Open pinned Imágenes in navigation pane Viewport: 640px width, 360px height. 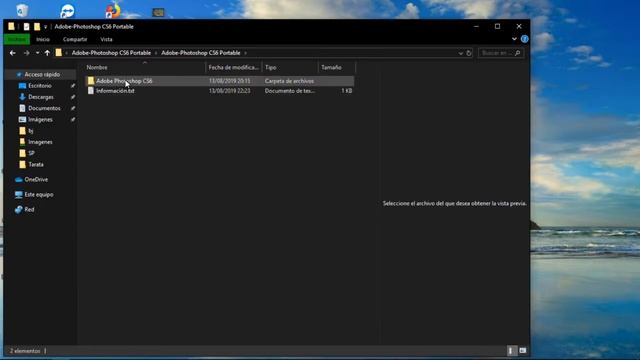[40, 120]
